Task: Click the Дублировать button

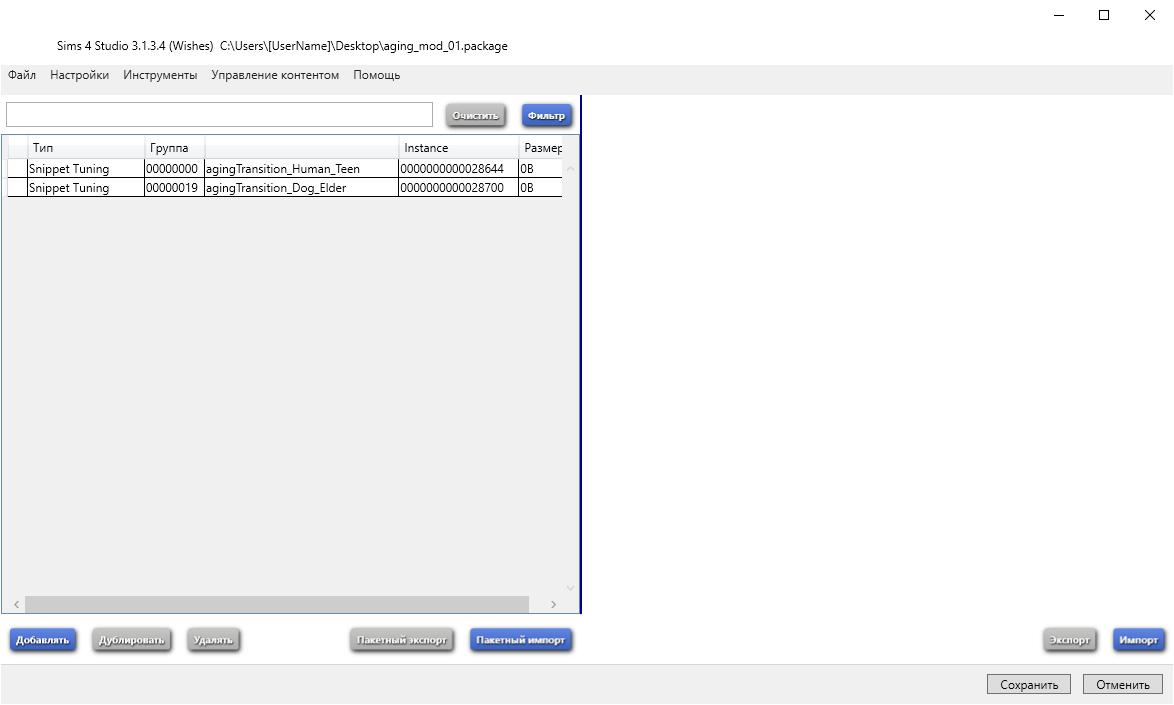Action: click(x=131, y=640)
